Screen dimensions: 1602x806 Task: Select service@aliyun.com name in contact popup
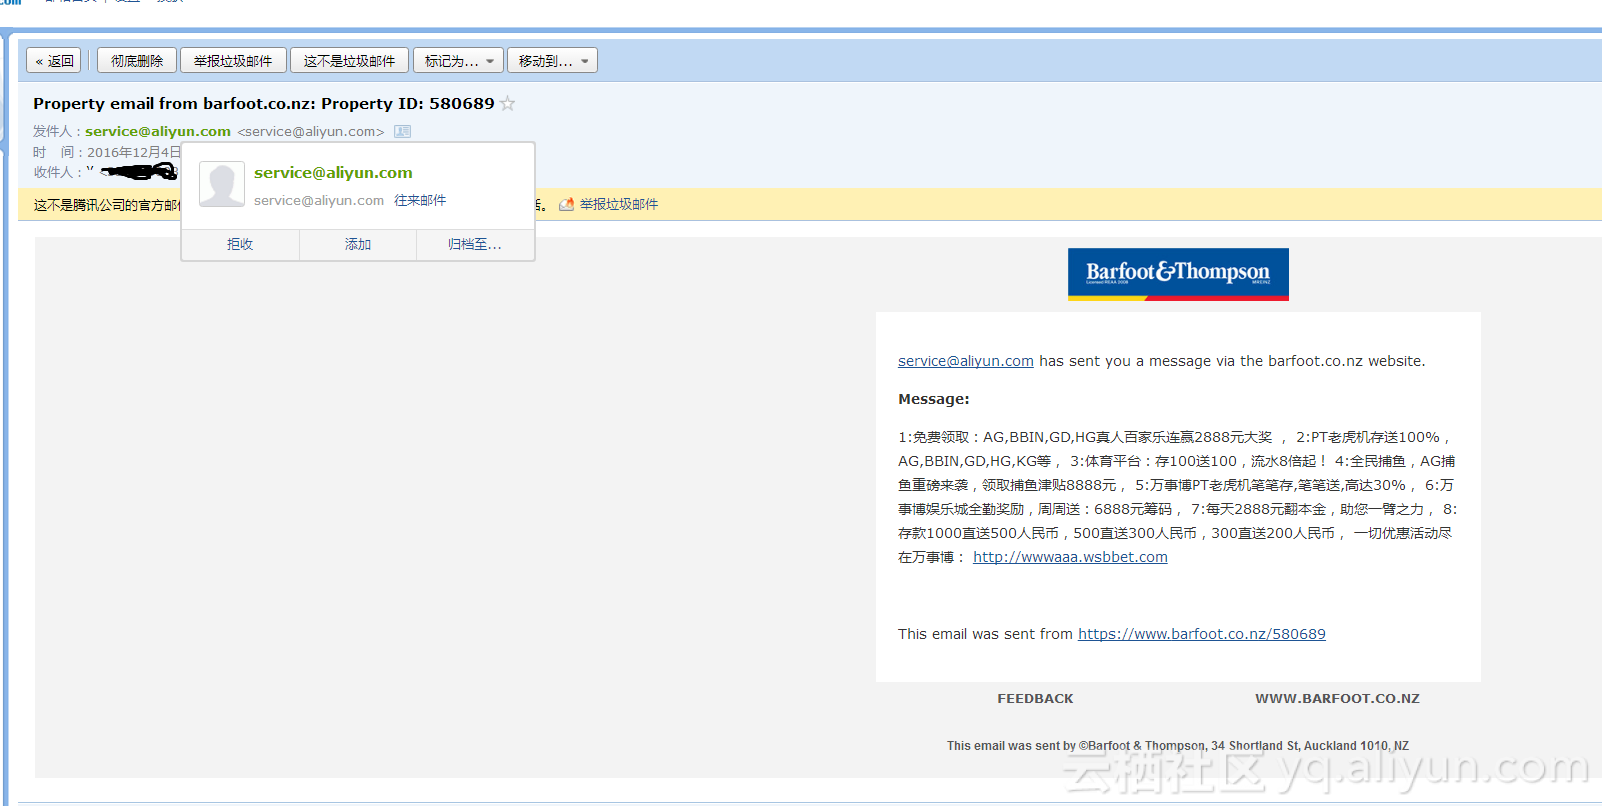[333, 173]
